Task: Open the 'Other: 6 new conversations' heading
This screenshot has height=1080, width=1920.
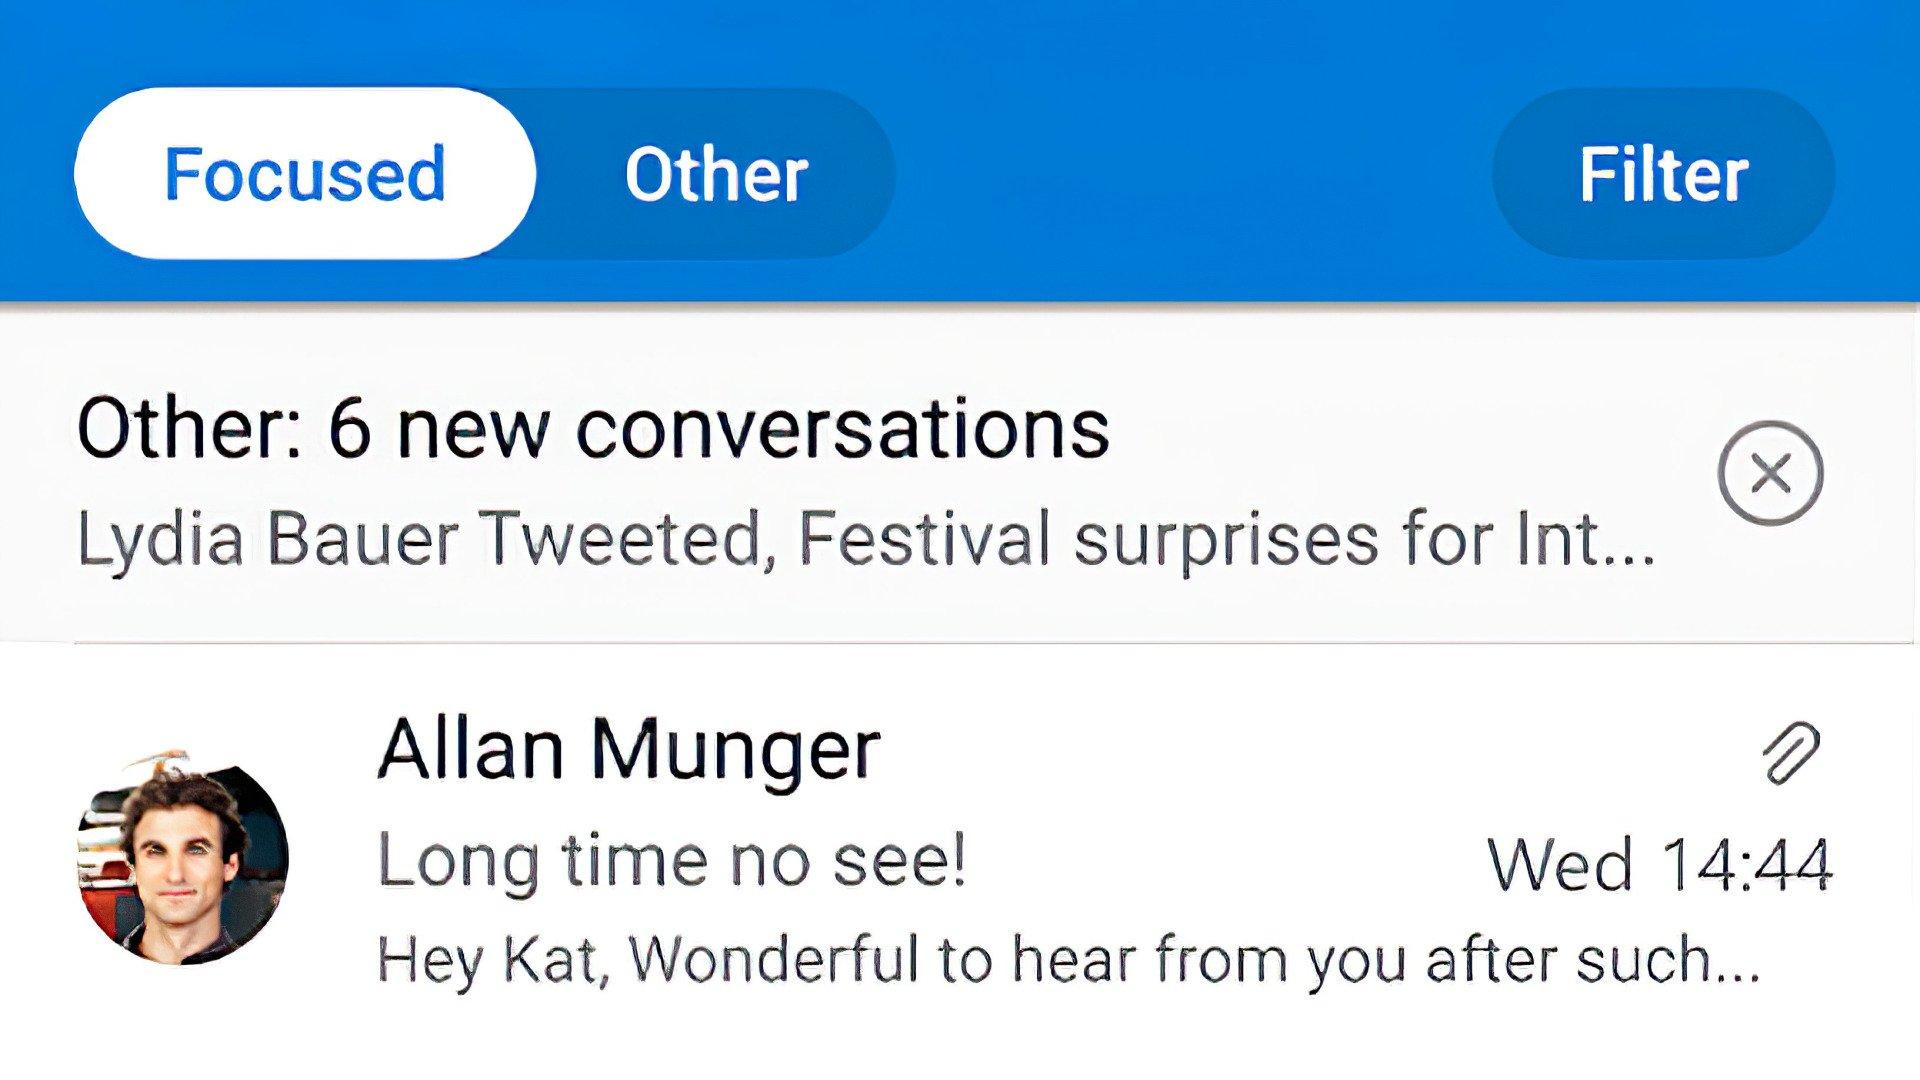Action: pos(593,430)
